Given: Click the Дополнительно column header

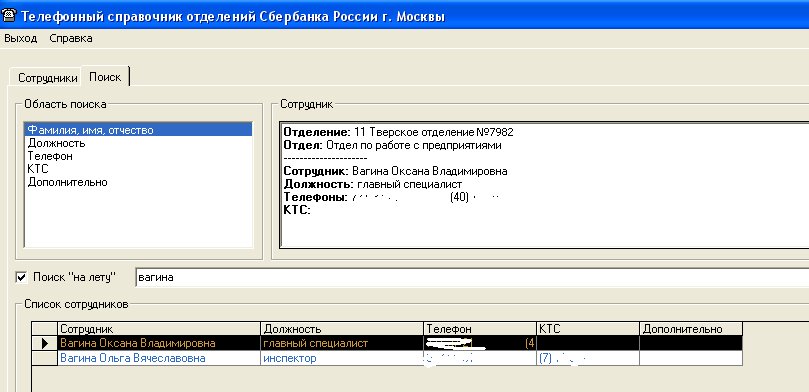Looking at the screenshot, I should pyautogui.click(x=691, y=329).
